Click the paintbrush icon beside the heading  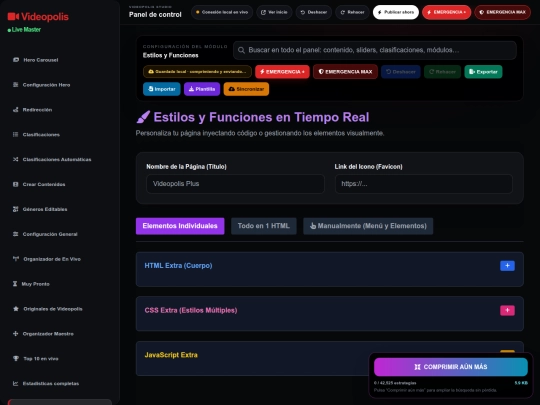(x=143, y=117)
